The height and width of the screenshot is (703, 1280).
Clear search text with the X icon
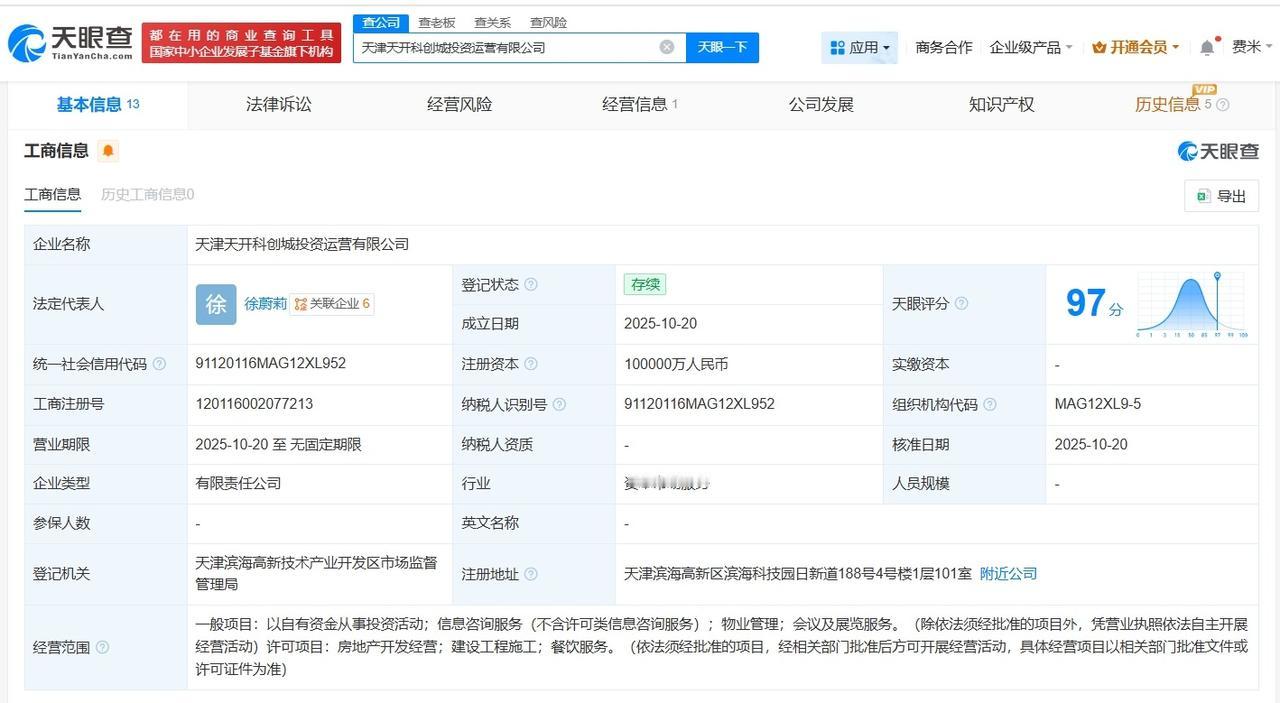[667, 47]
